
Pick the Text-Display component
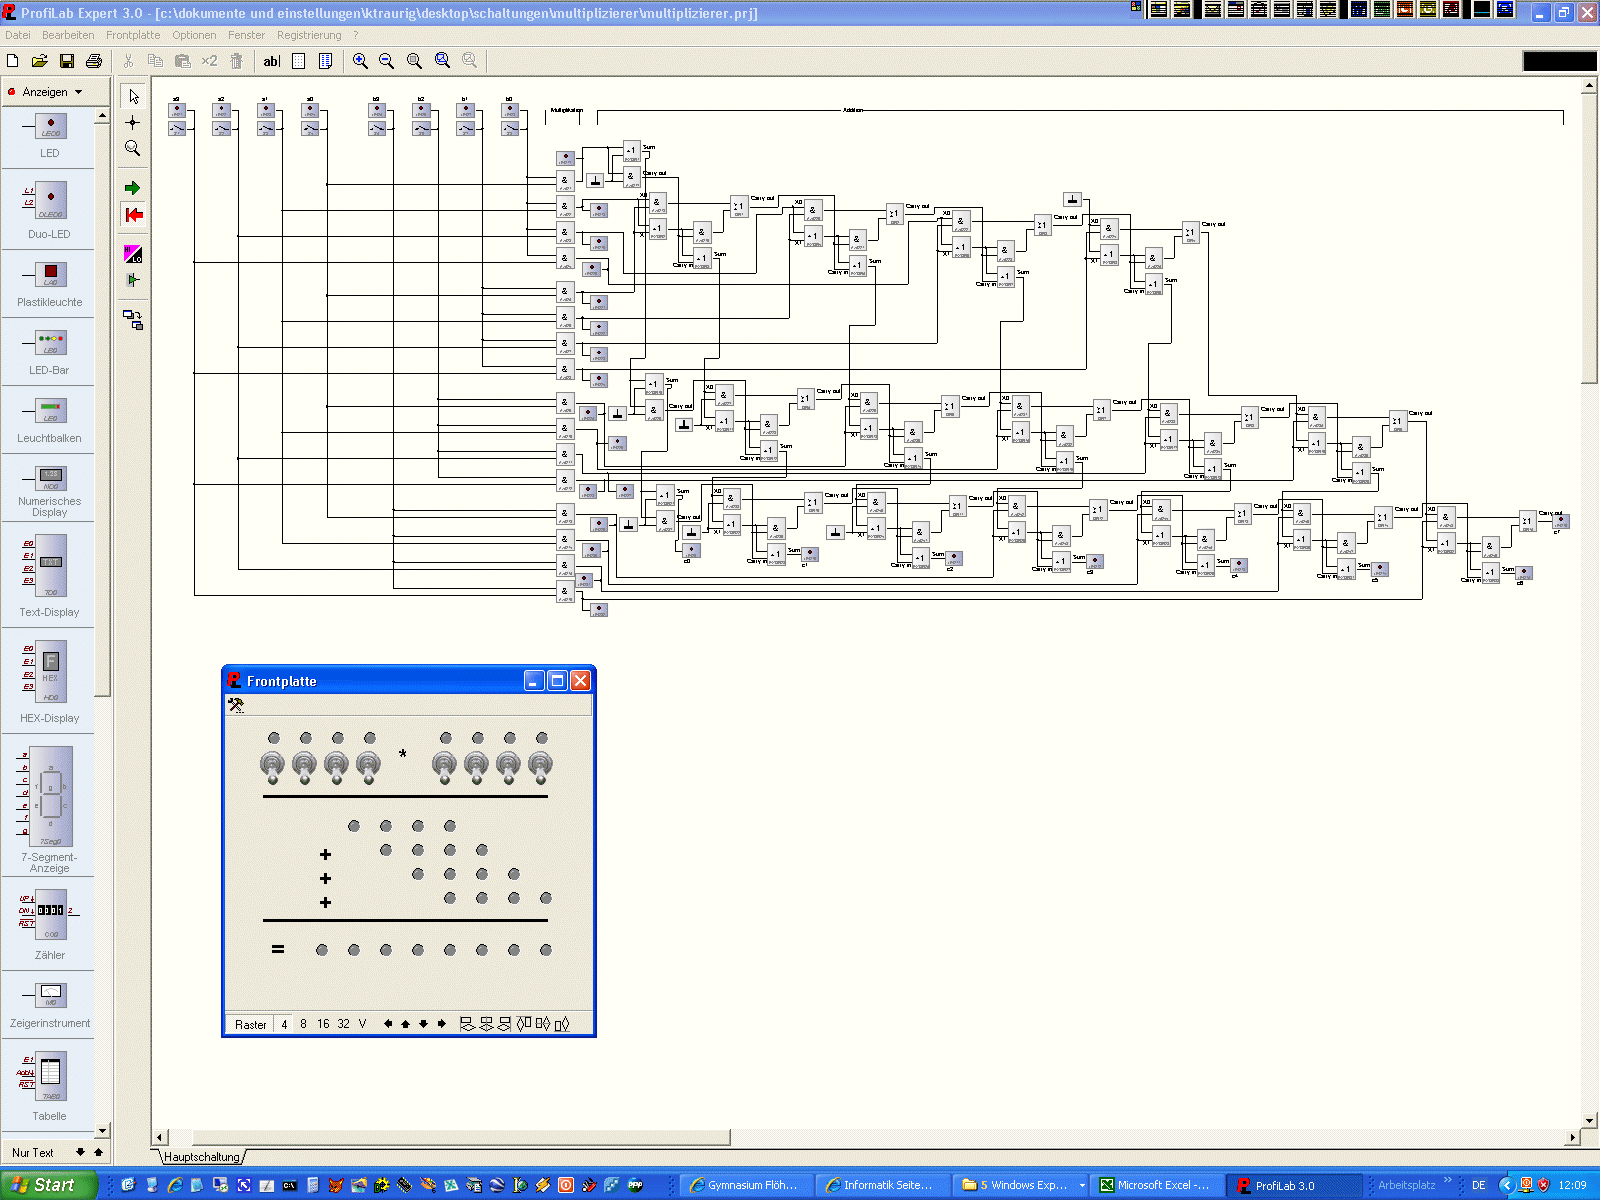(x=49, y=576)
